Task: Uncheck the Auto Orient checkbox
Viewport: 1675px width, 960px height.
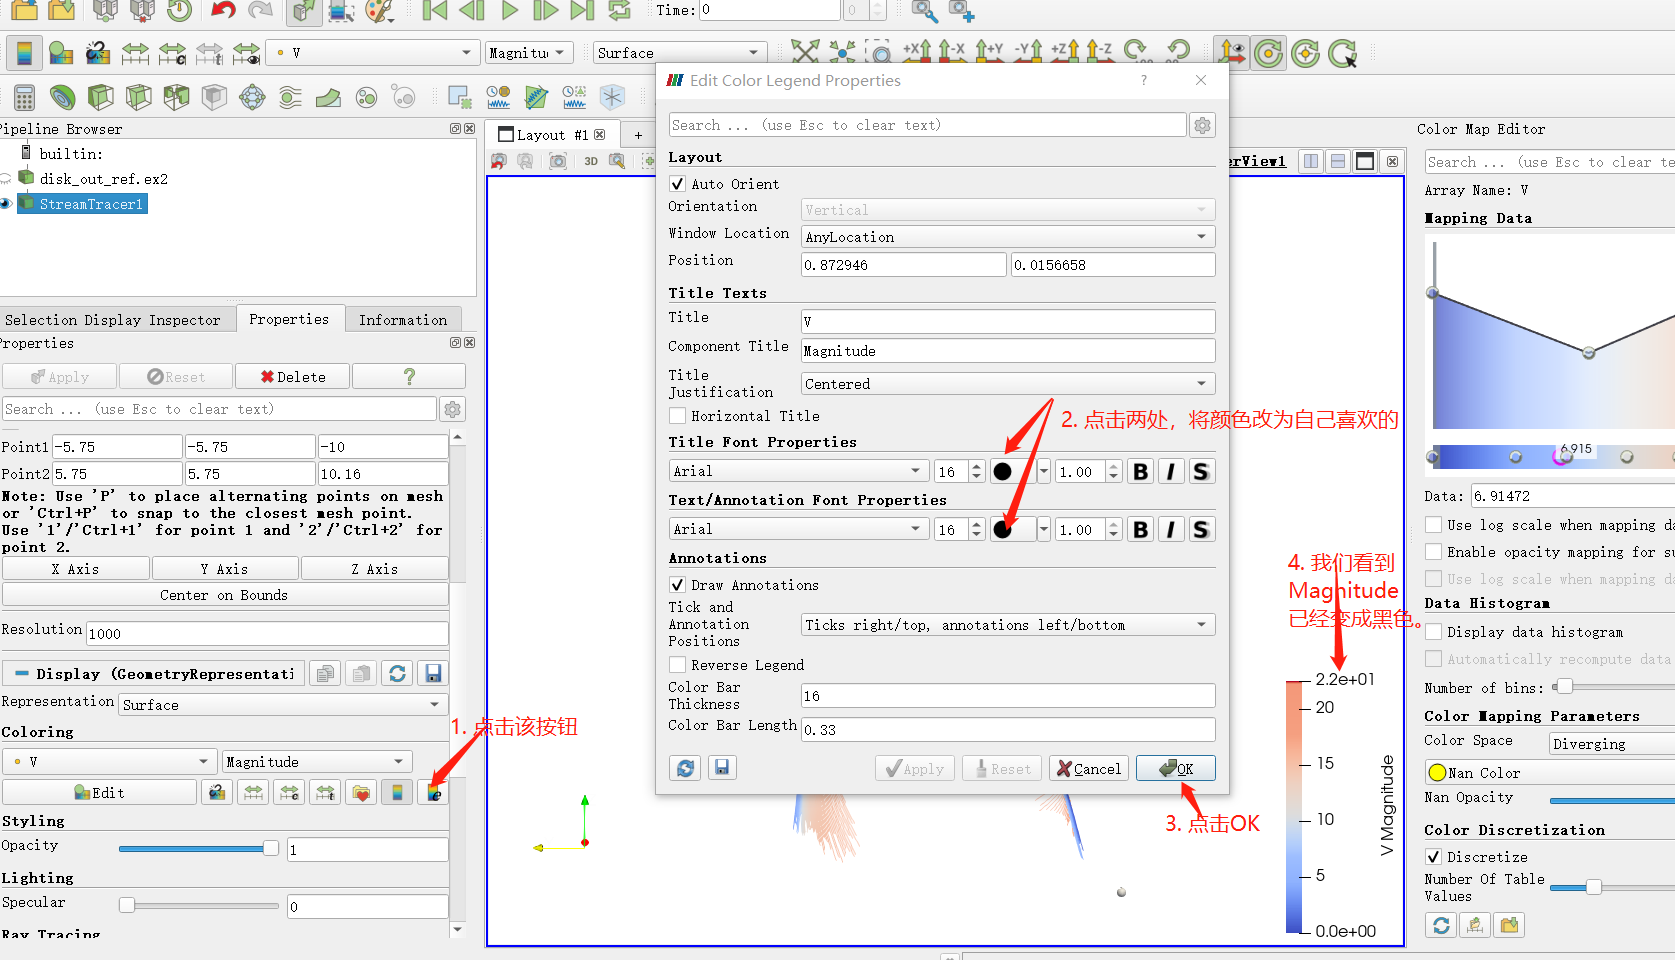Action: tap(677, 183)
